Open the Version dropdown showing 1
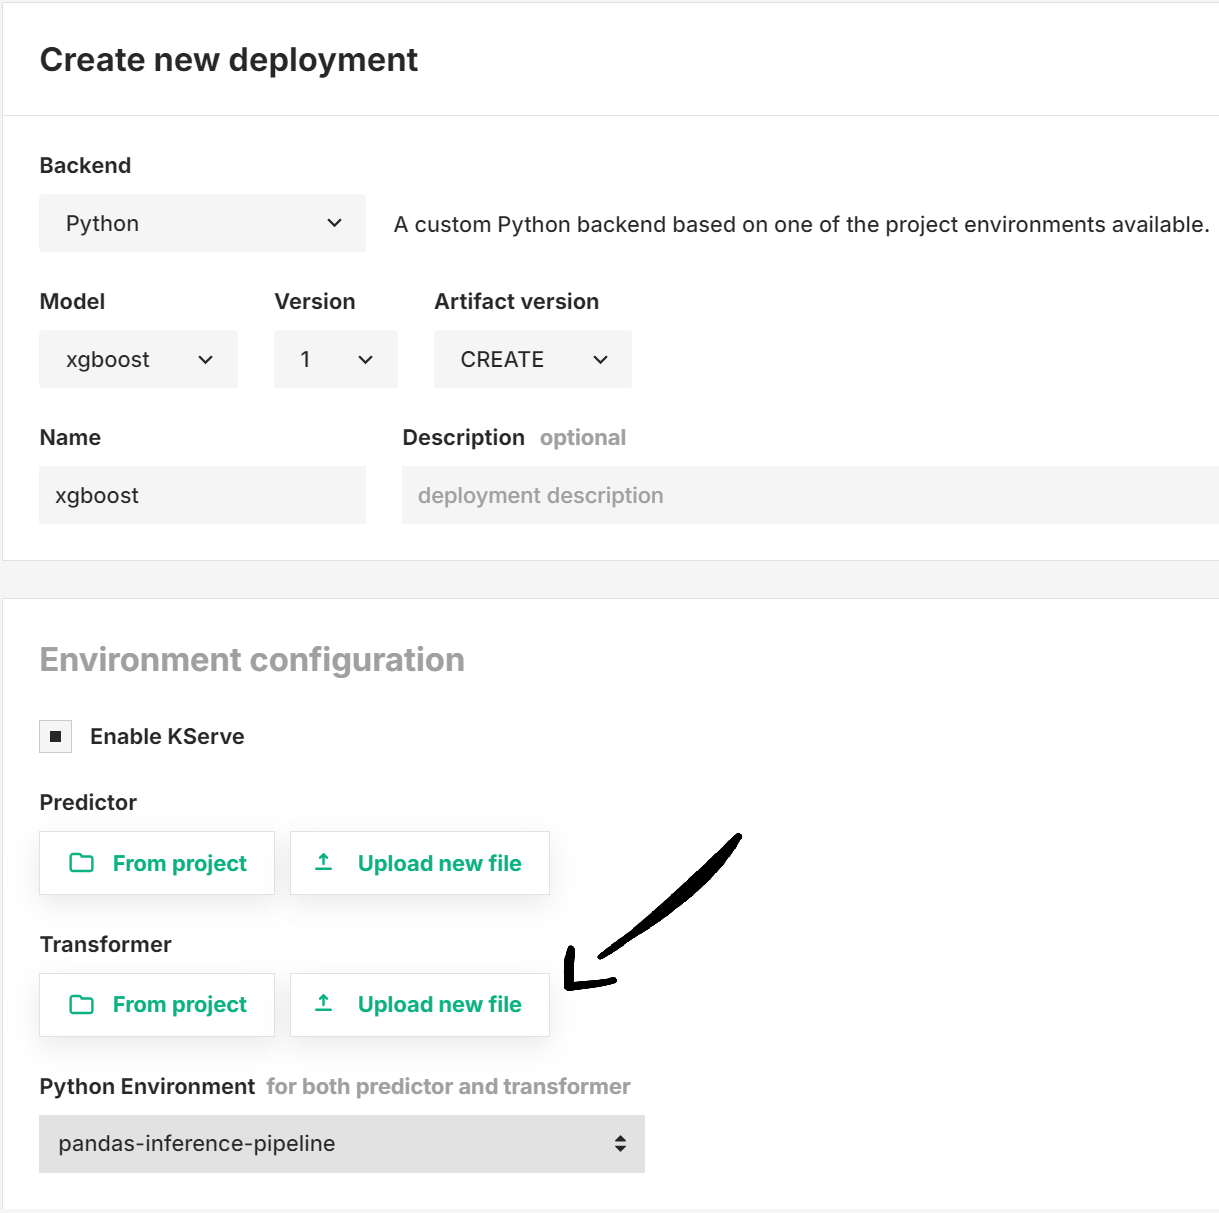 pos(335,359)
